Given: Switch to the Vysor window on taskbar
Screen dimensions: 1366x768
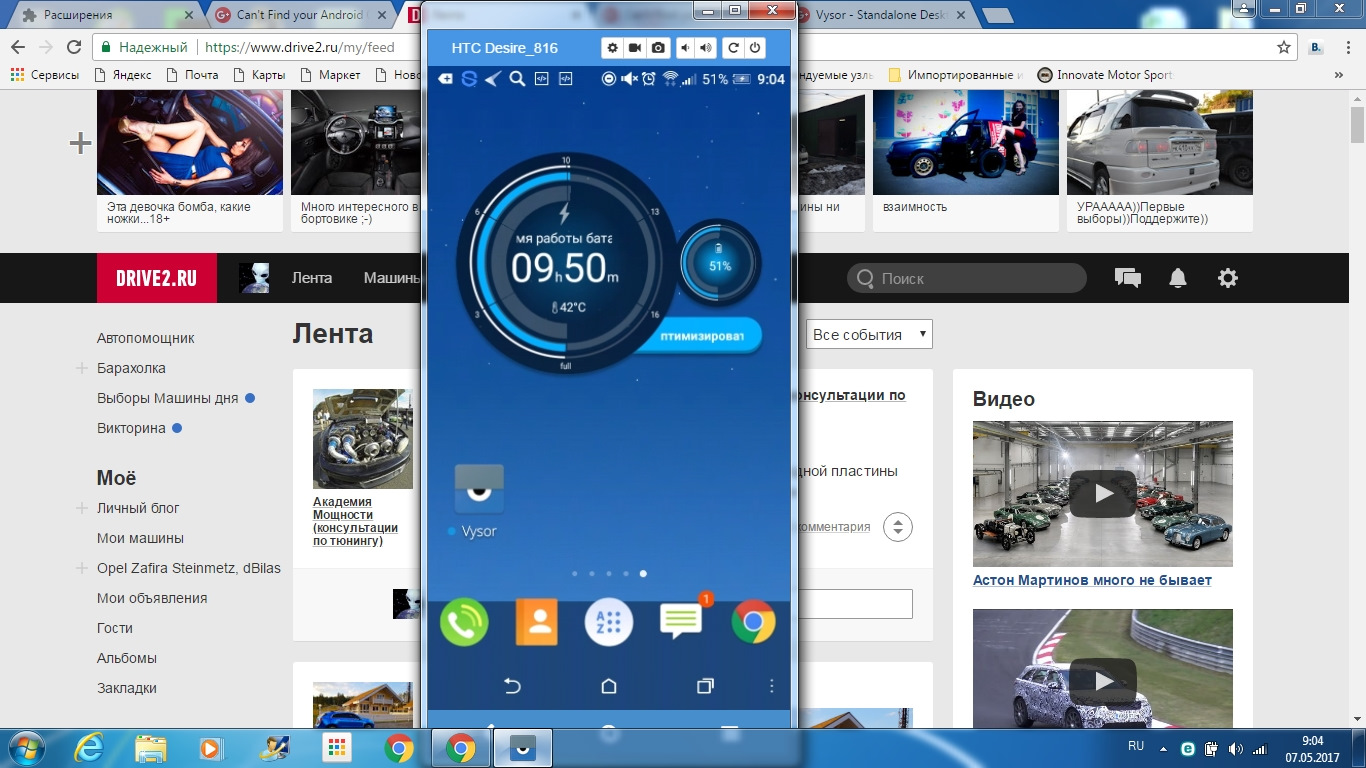Looking at the screenshot, I should [522, 748].
